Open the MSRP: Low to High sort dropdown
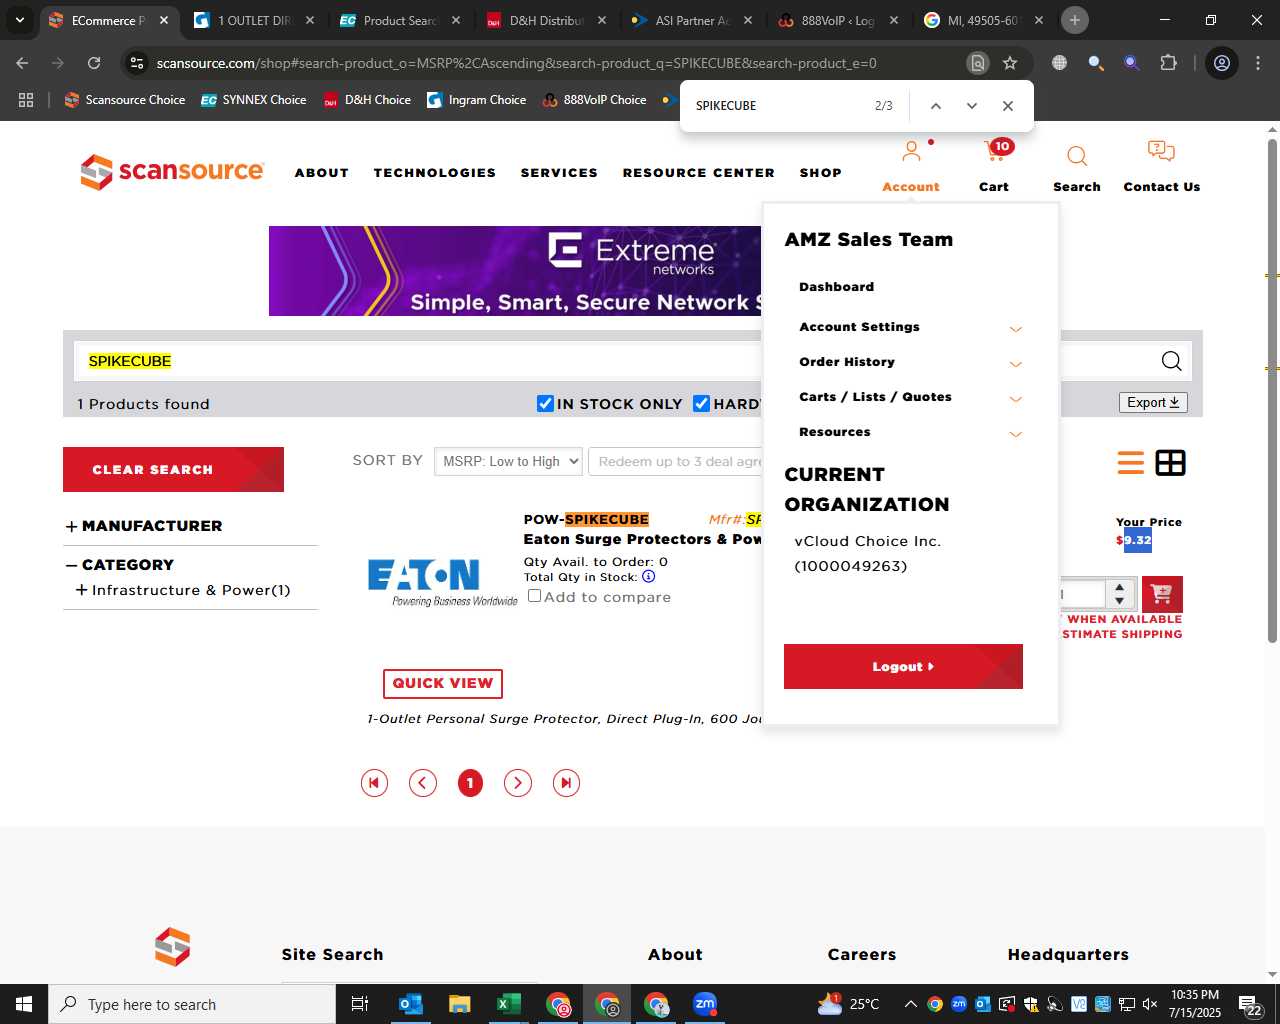The image size is (1280, 1024). [x=508, y=461]
